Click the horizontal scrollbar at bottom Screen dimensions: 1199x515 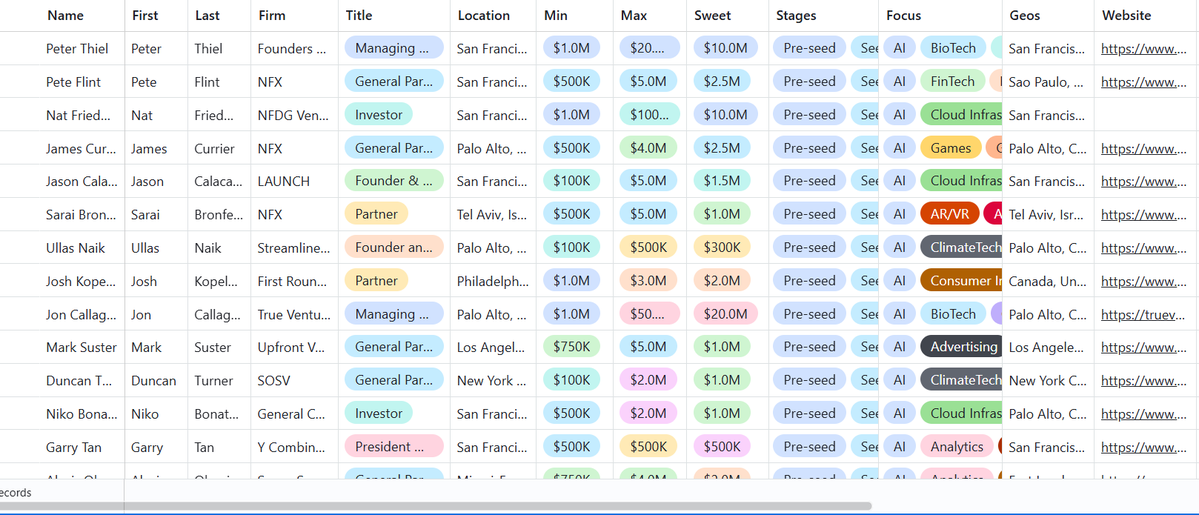pos(436,506)
